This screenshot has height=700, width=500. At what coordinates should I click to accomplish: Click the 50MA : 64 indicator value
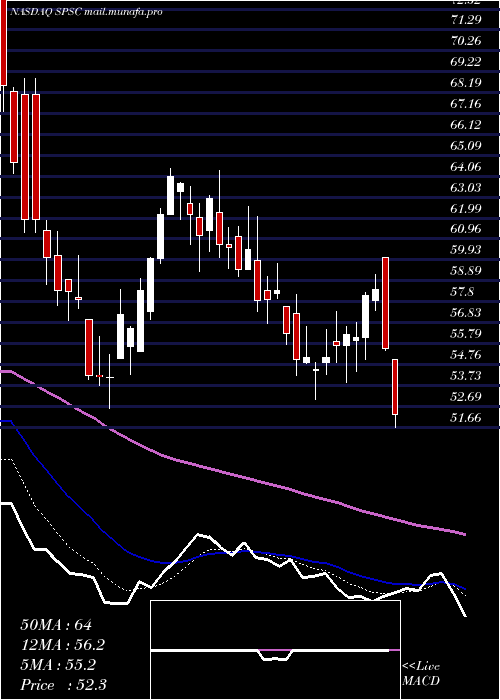pyautogui.click(x=56, y=625)
